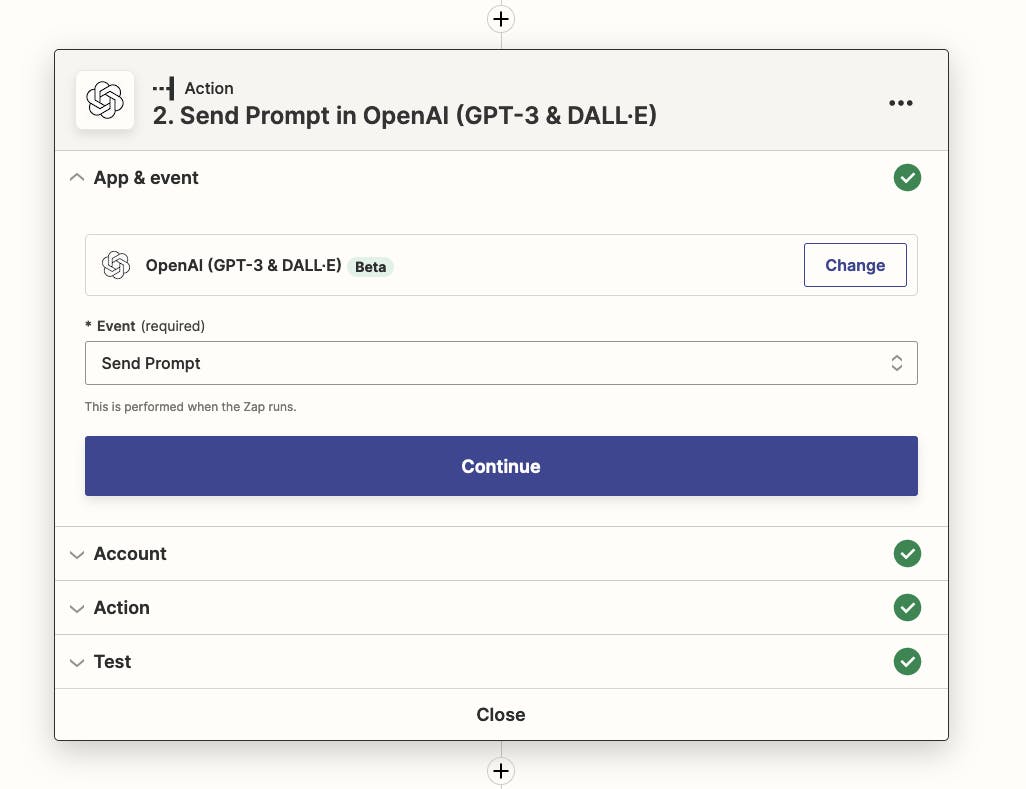Click the Continue button

(x=501, y=466)
